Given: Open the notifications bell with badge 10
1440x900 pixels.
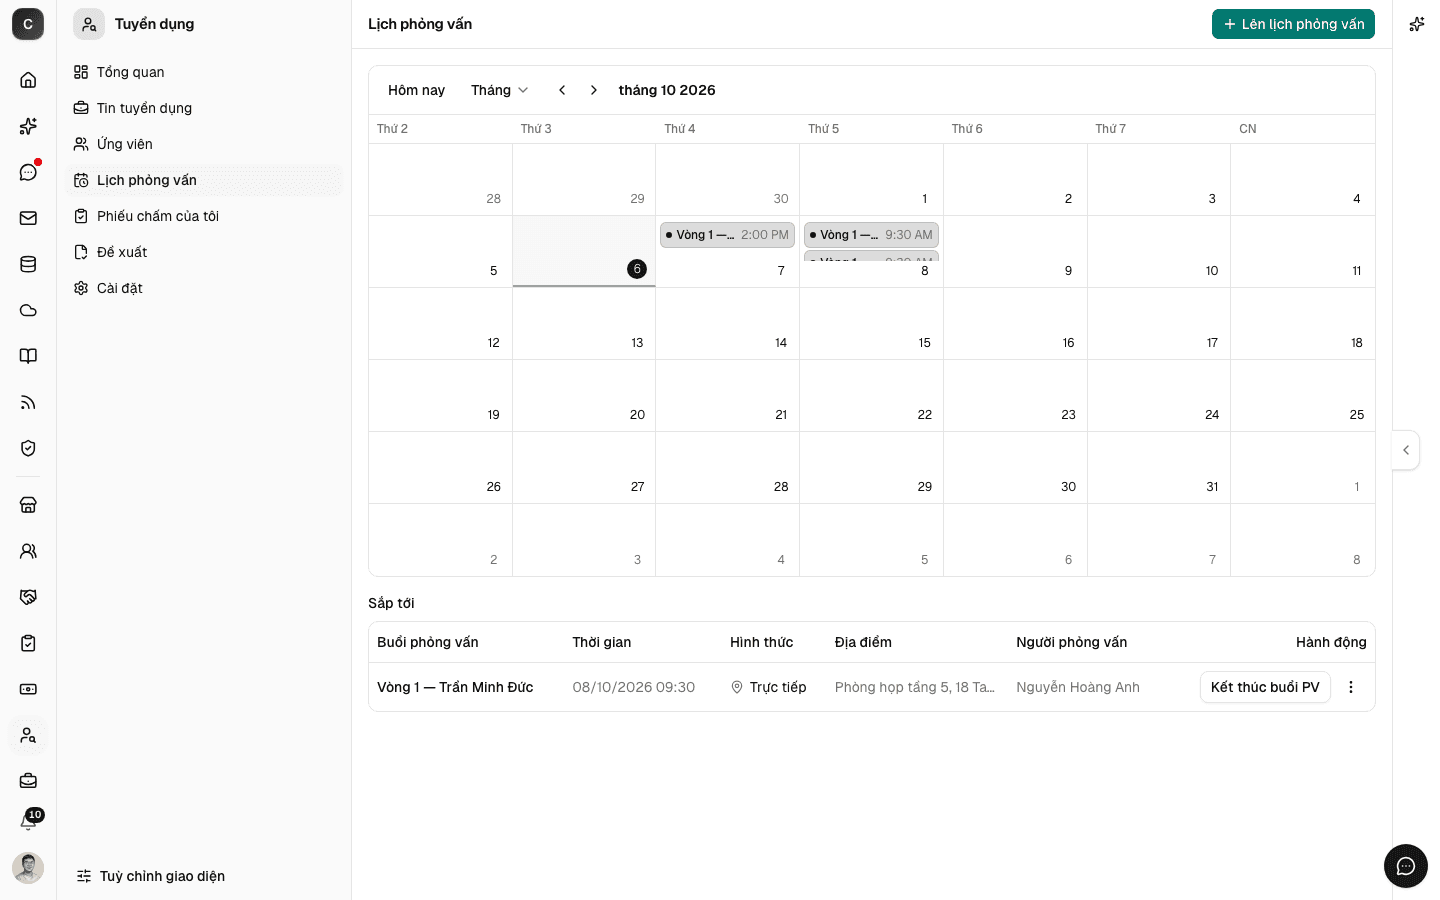Looking at the screenshot, I should (x=28, y=822).
